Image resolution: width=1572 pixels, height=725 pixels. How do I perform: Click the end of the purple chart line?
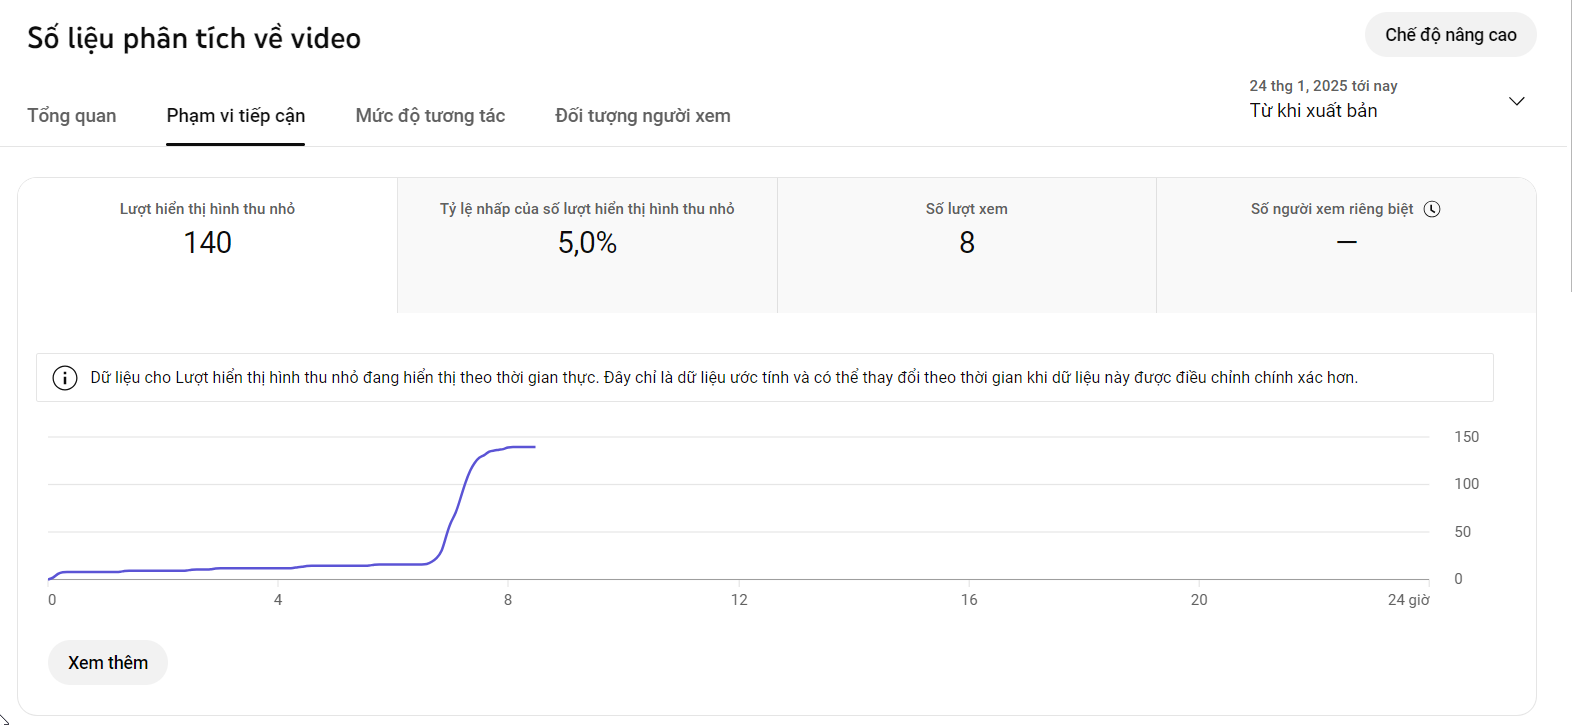point(534,447)
